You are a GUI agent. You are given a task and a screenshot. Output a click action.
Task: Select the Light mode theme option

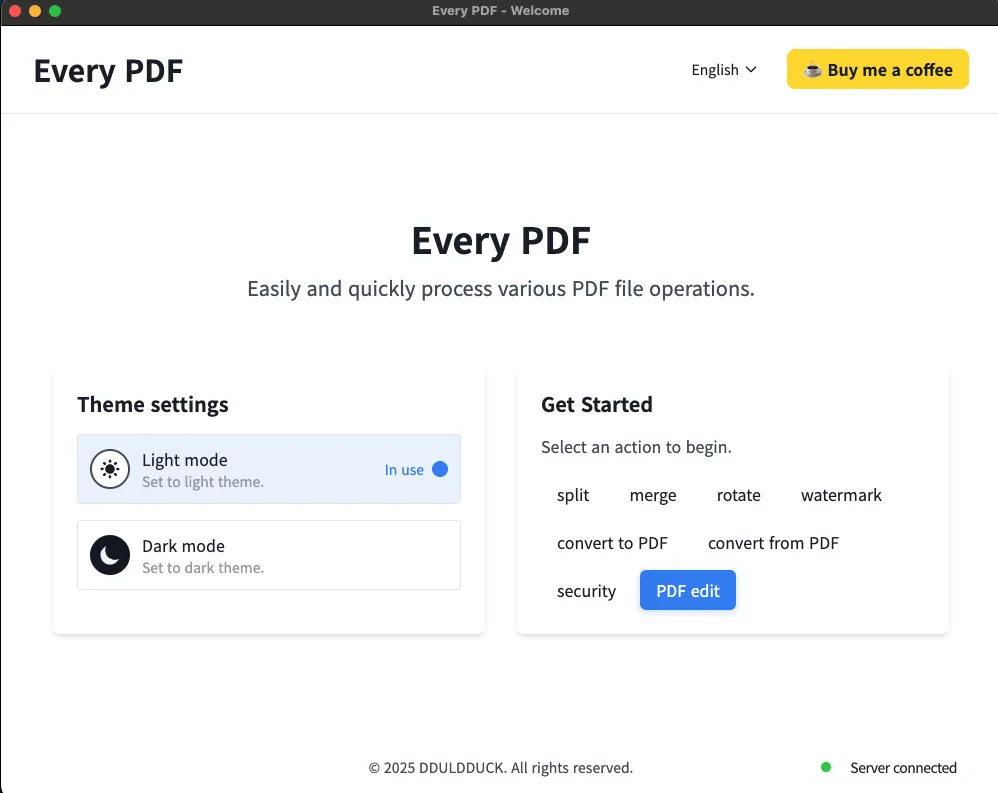tap(268, 469)
